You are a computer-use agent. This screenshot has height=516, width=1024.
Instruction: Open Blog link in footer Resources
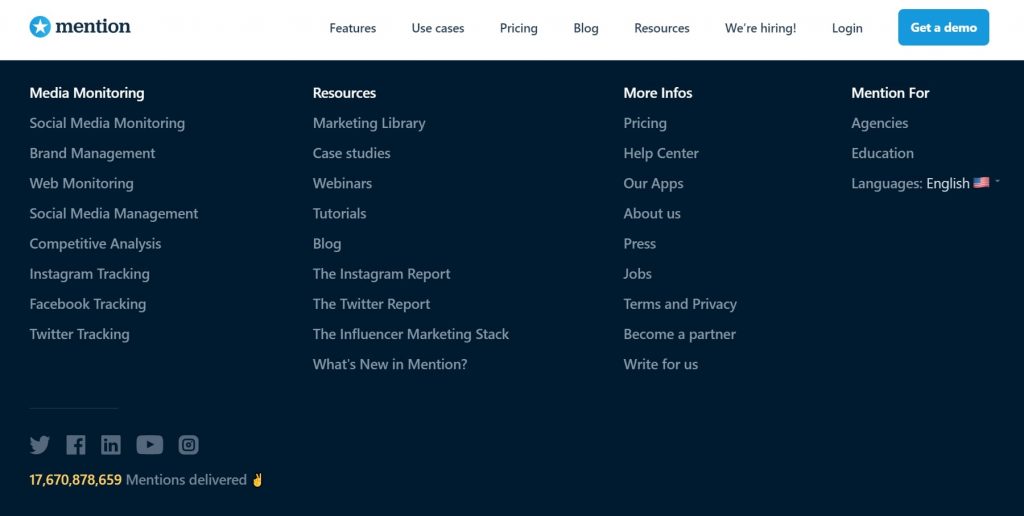point(327,244)
